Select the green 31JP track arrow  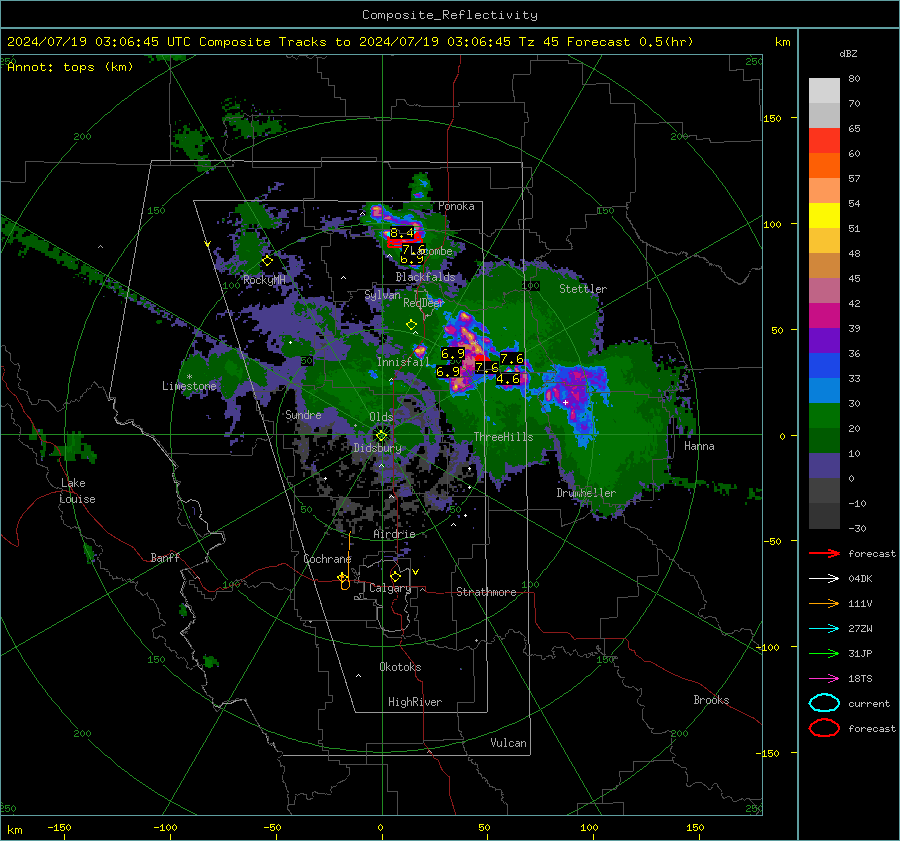(824, 653)
